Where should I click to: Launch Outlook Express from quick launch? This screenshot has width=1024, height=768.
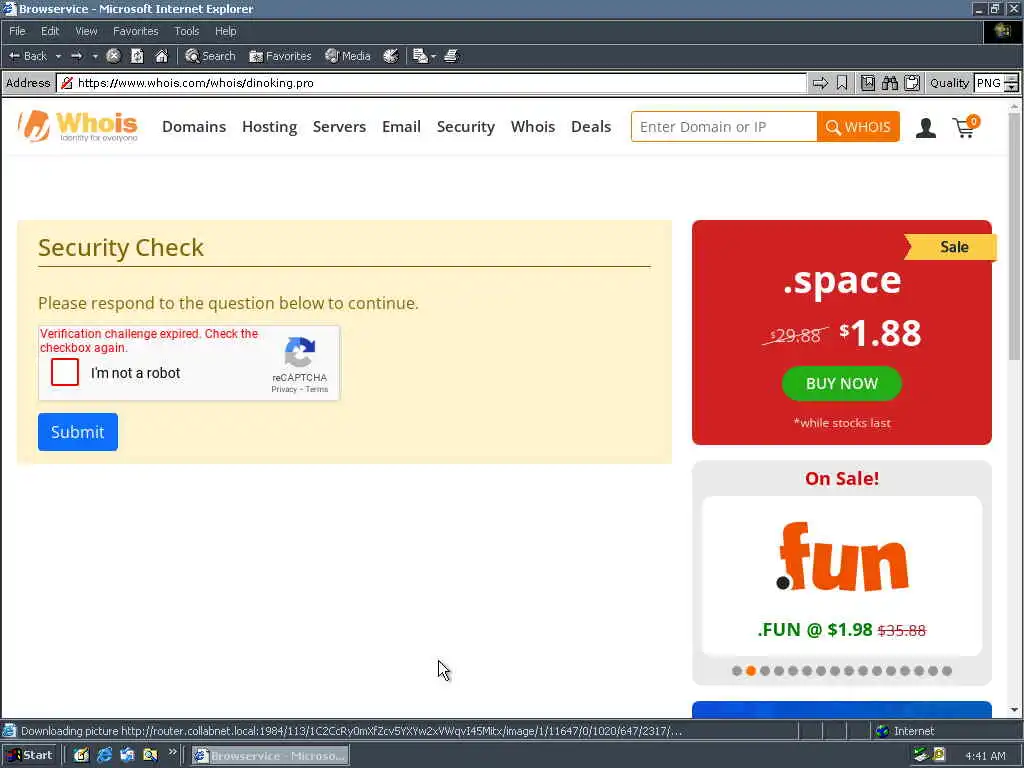tap(127, 756)
